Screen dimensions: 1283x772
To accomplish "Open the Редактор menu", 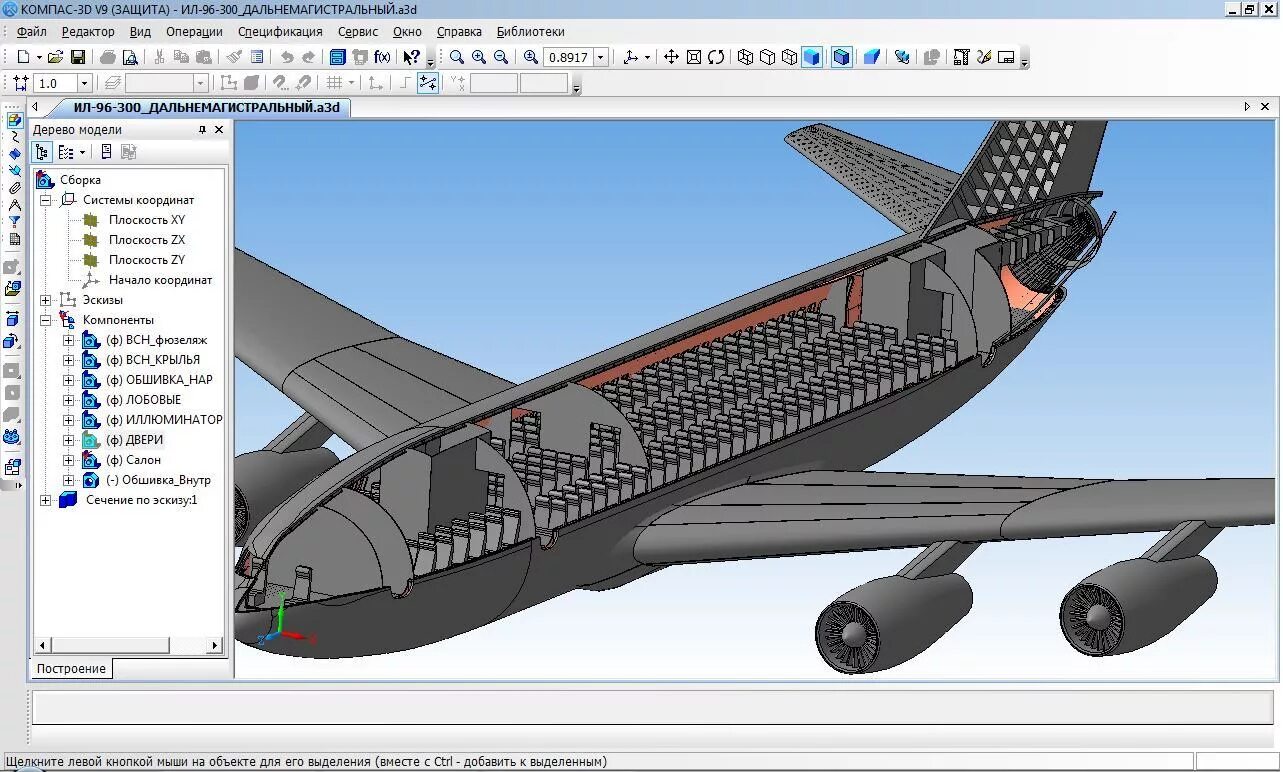I will (88, 31).
